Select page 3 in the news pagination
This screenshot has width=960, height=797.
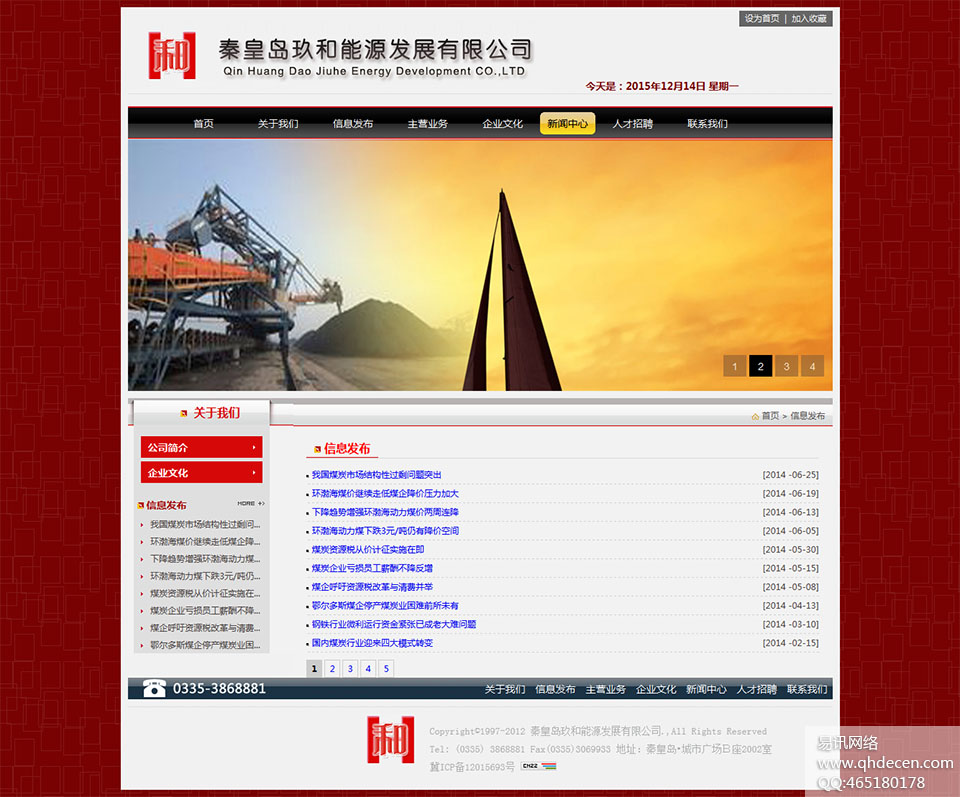(x=349, y=668)
